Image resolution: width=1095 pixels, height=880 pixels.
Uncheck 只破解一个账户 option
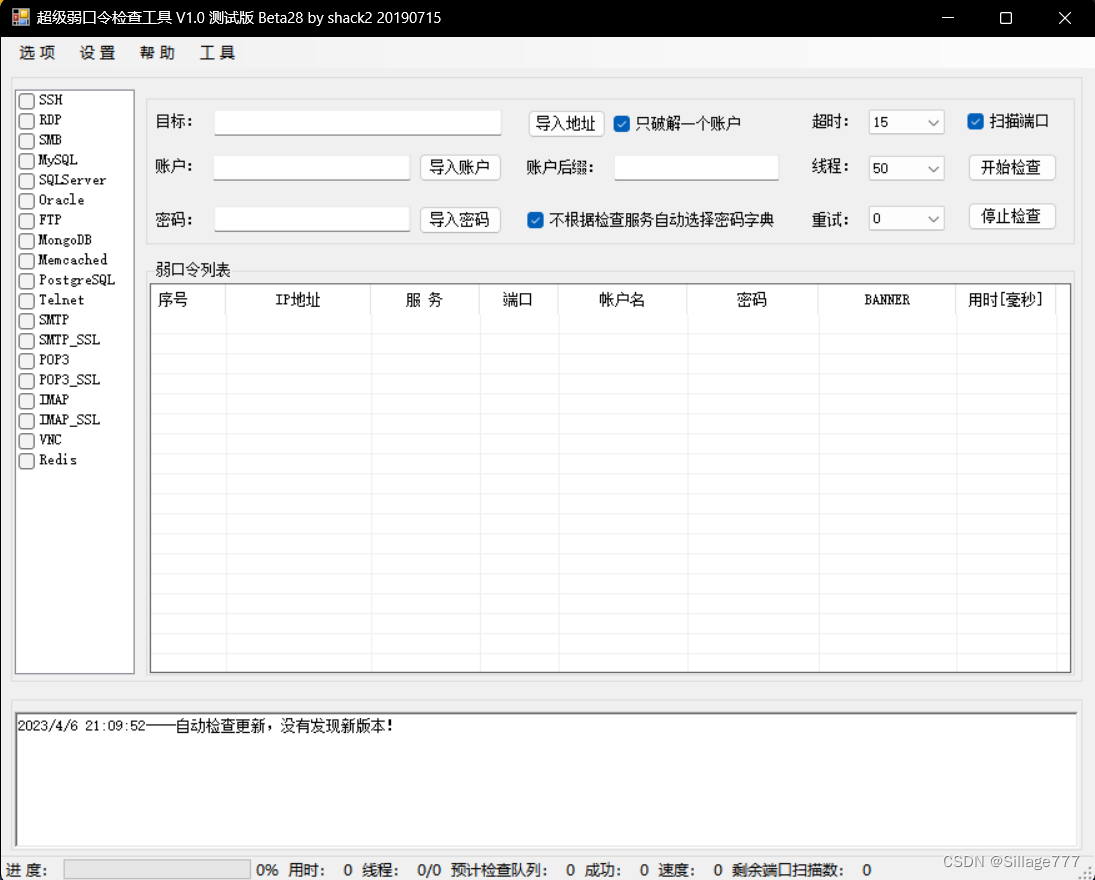click(x=622, y=124)
